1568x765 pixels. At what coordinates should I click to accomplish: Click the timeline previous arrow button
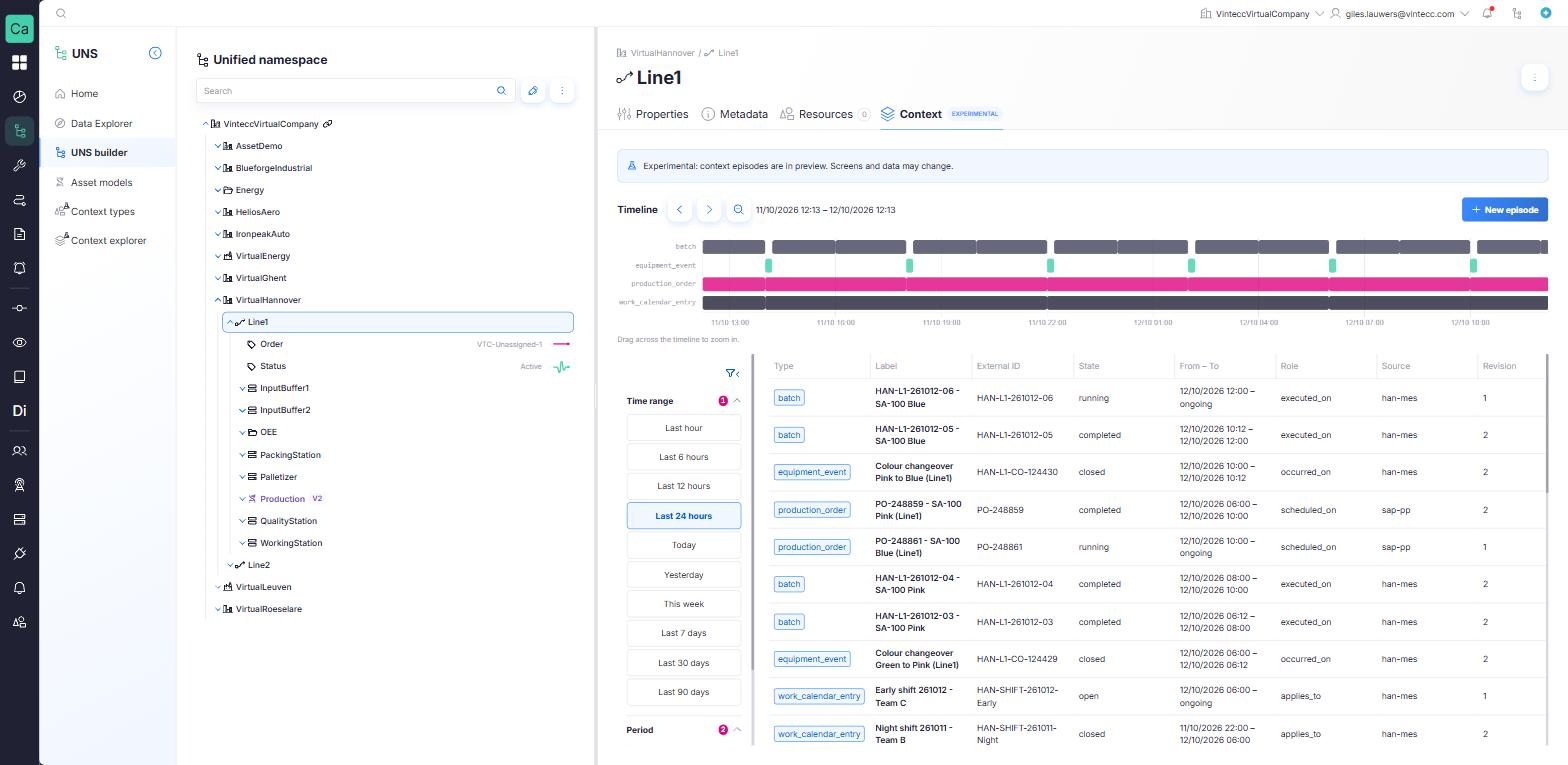tap(680, 209)
